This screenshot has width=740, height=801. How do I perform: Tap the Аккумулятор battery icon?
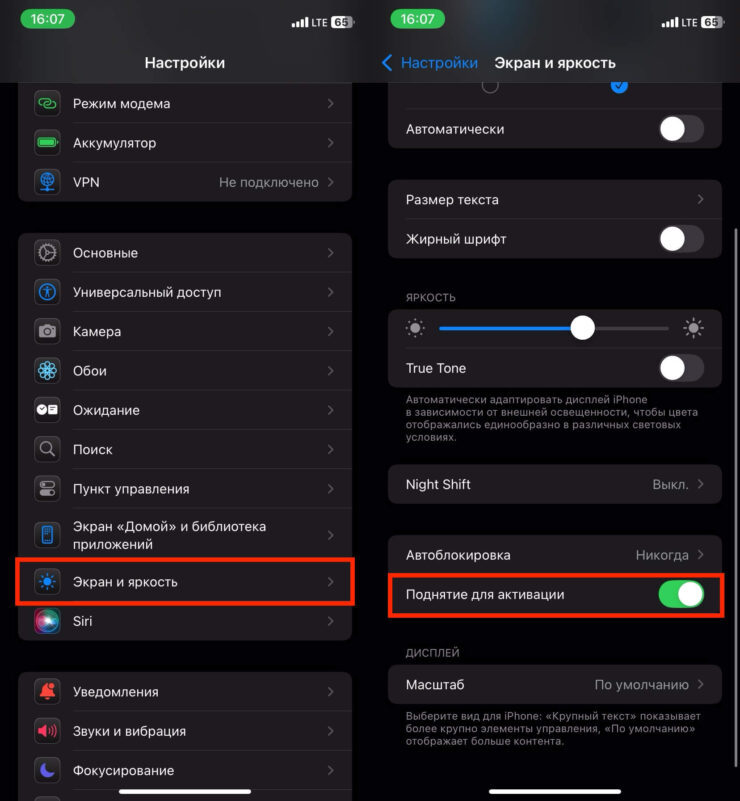pyautogui.click(x=47, y=143)
